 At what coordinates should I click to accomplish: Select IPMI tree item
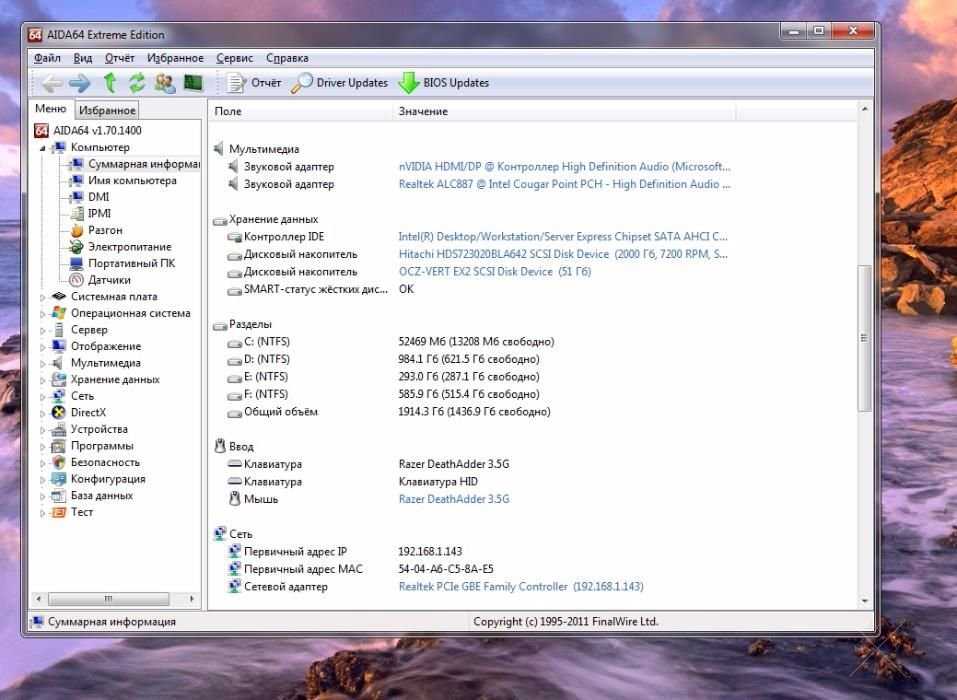pos(99,214)
